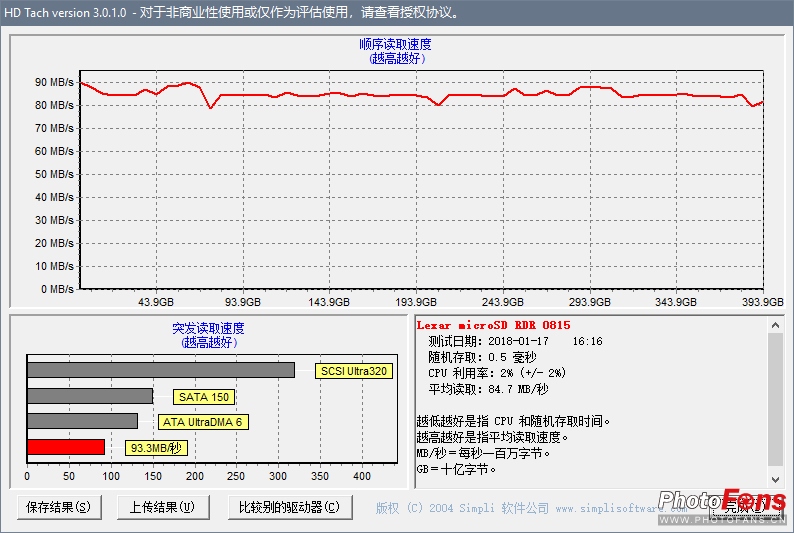The image size is (794, 533).
Task: Select the 93.3MB/秒 burst speed label
Action: coord(156,448)
